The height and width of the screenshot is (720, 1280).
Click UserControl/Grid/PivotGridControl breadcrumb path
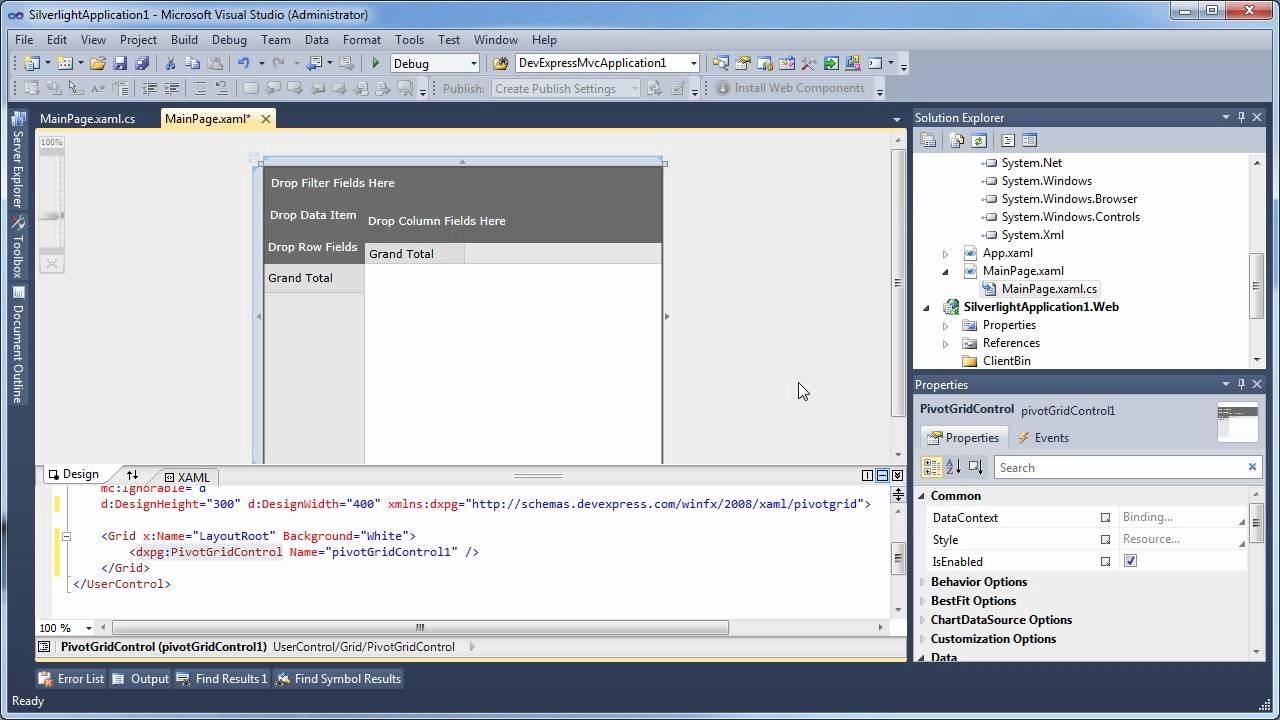point(364,647)
